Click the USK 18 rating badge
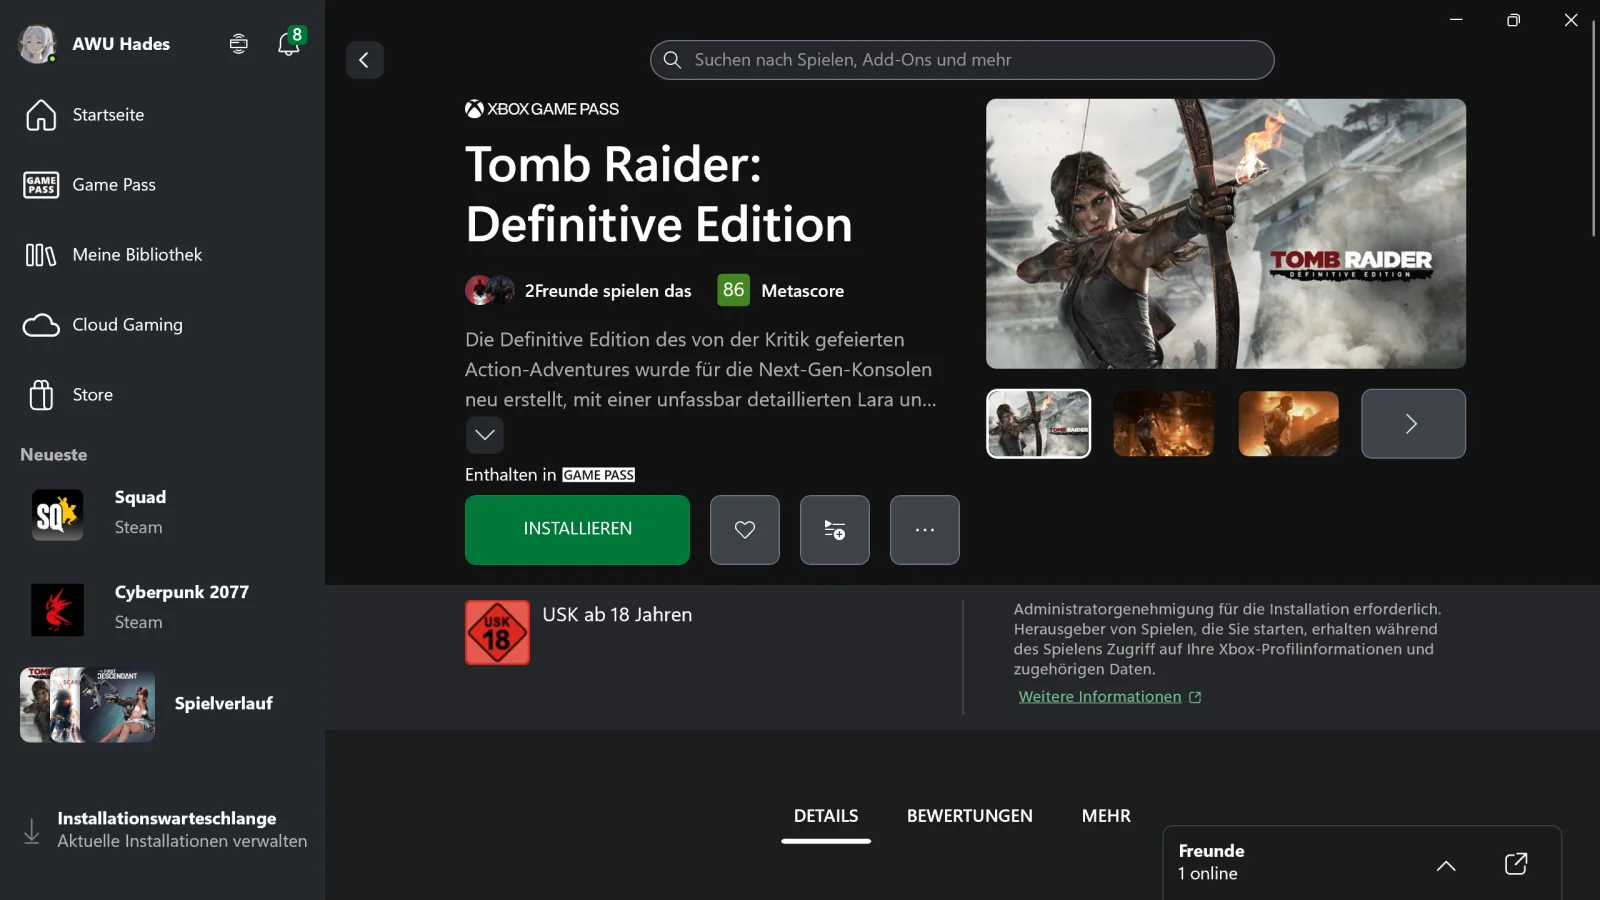This screenshot has height=900, width=1600. click(497, 633)
